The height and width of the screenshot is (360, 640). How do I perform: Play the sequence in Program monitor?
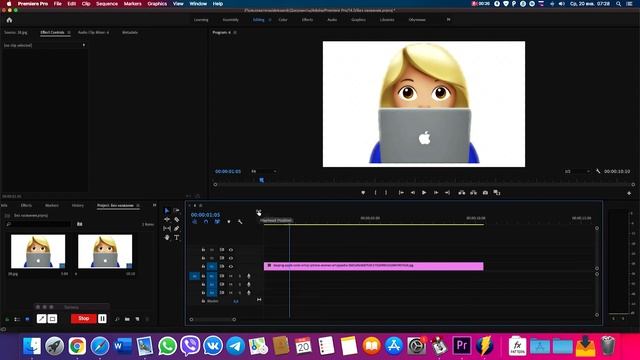pos(424,193)
